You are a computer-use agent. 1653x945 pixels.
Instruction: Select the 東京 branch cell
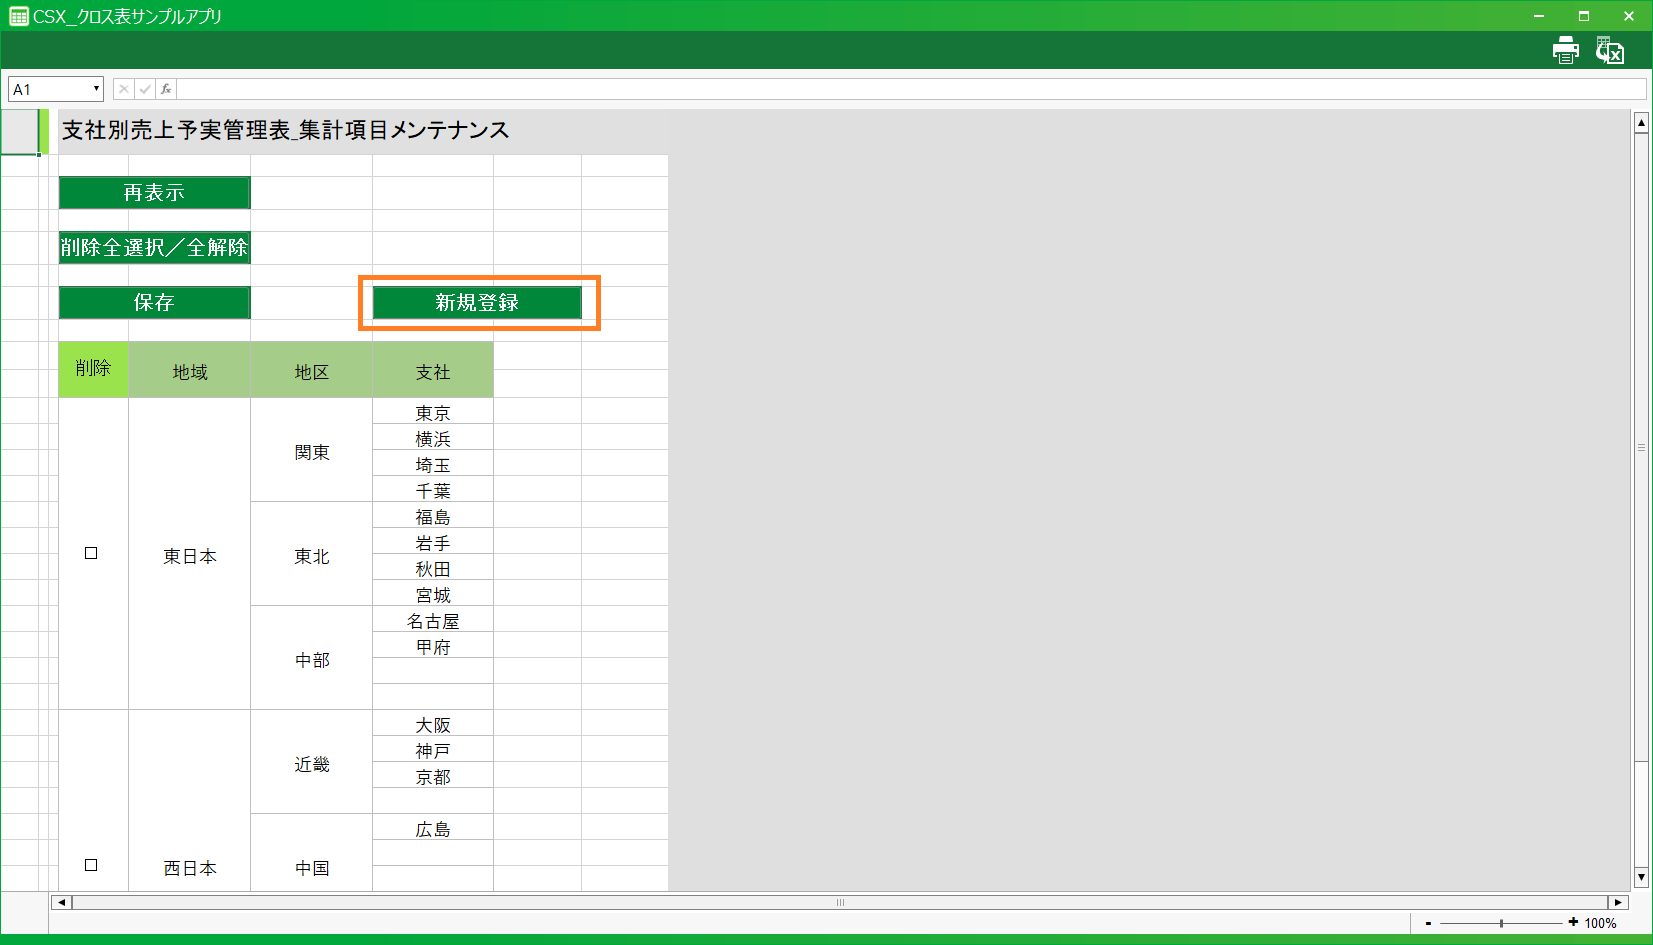point(433,412)
